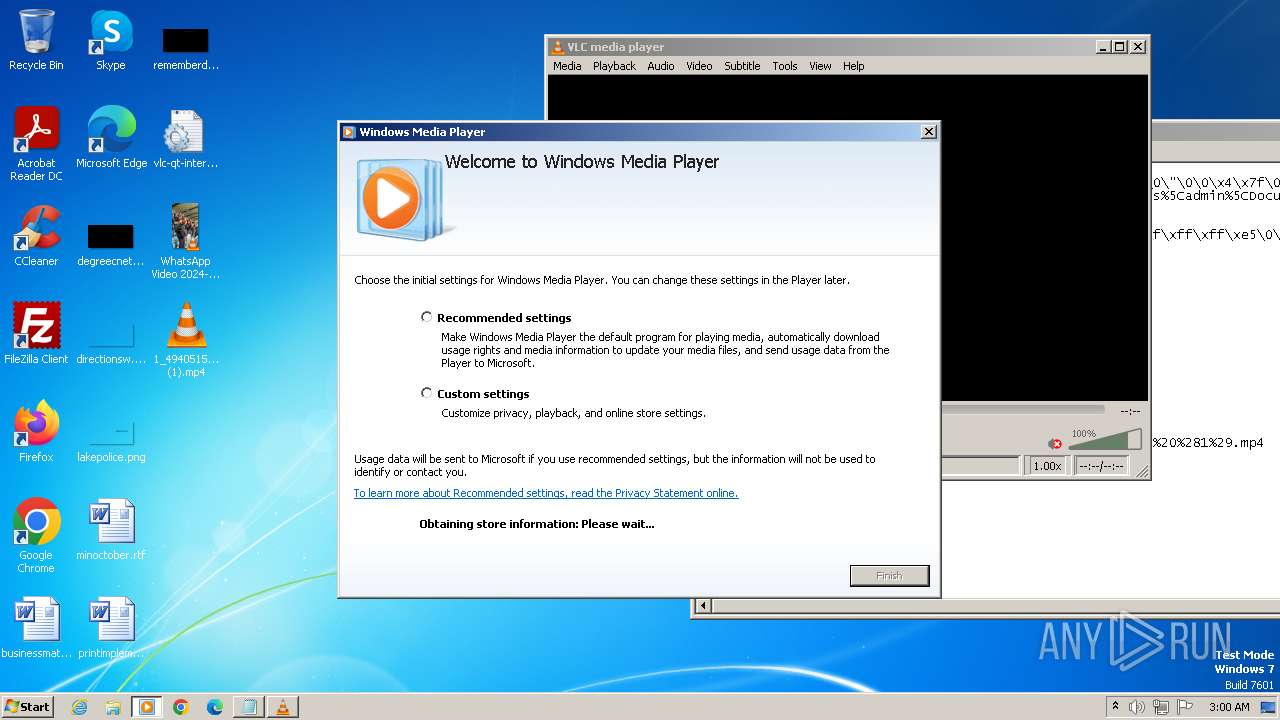Click the disabled Finish button
Screen dimensions: 1280x720
pyautogui.click(x=889, y=575)
